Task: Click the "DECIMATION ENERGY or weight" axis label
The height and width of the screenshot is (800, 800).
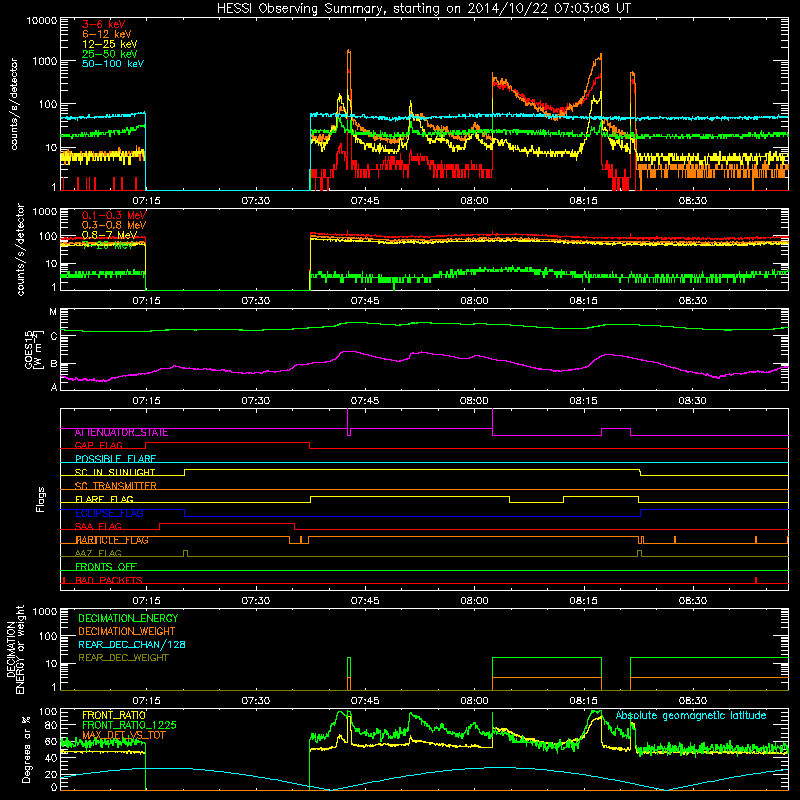Action: [x=15, y=649]
